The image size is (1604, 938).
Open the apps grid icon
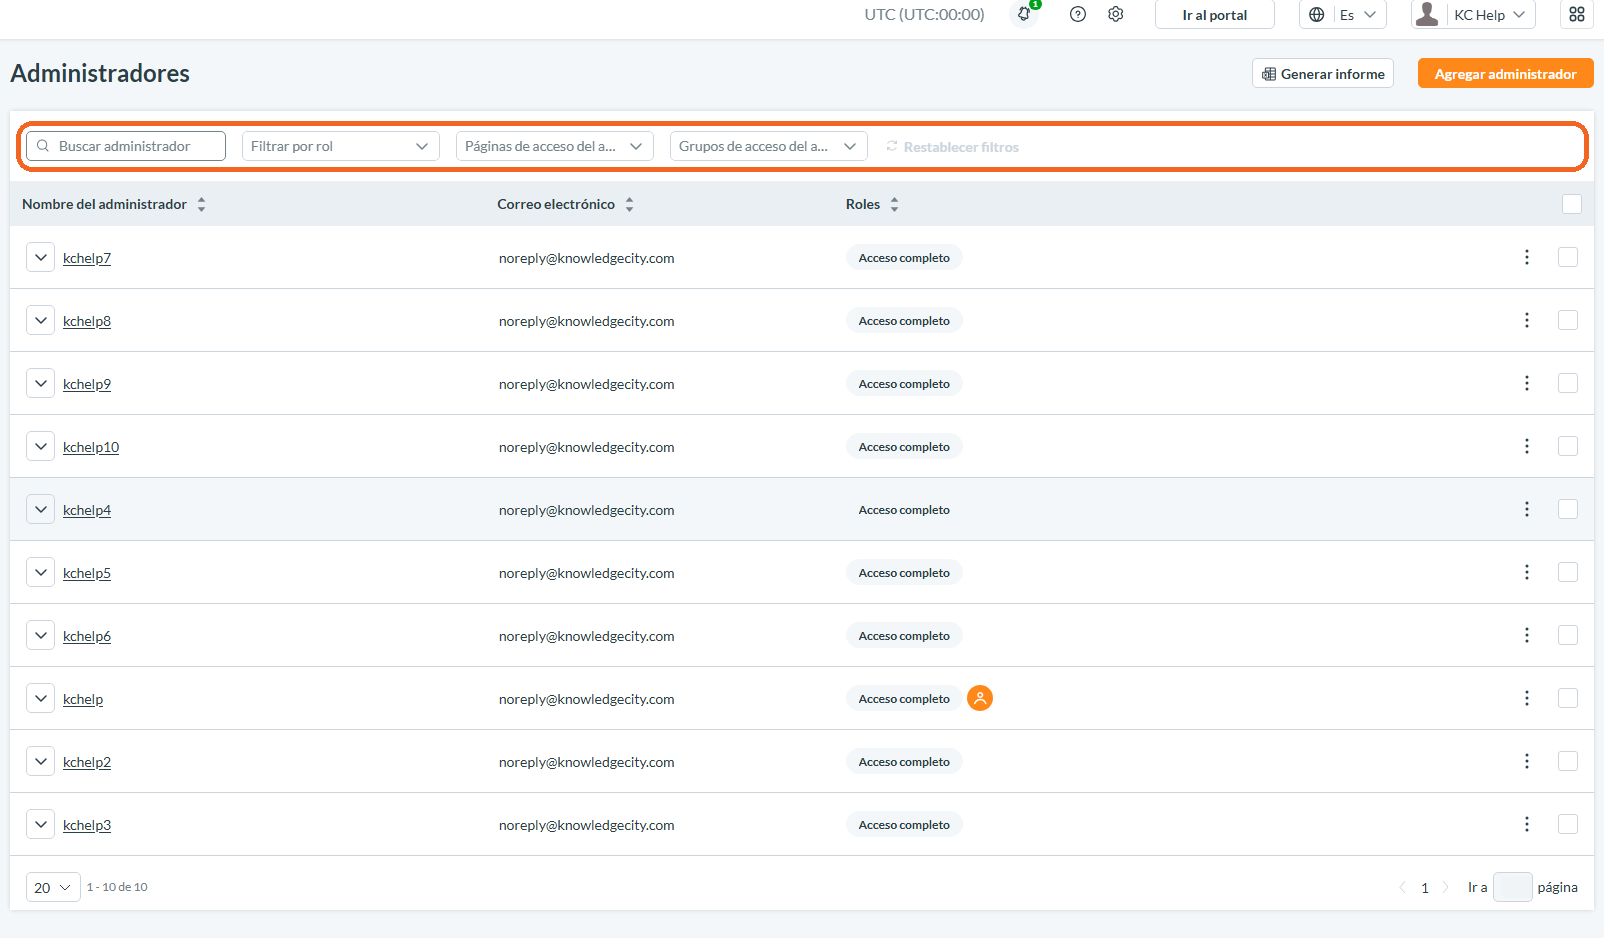click(x=1577, y=14)
